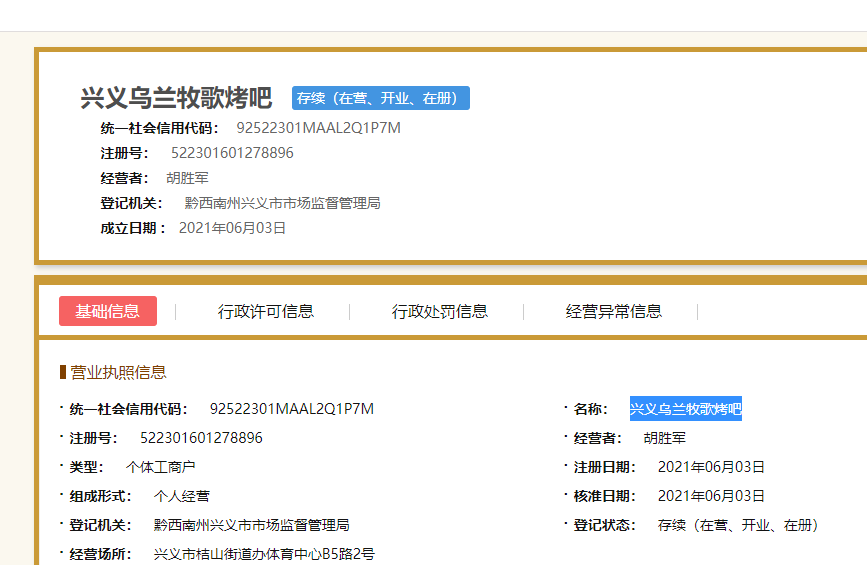Click the highlighted 名称 value 兴义乌兰牧歌烤吧
Image resolution: width=867 pixels, height=565 pixels.
(686, 409)
